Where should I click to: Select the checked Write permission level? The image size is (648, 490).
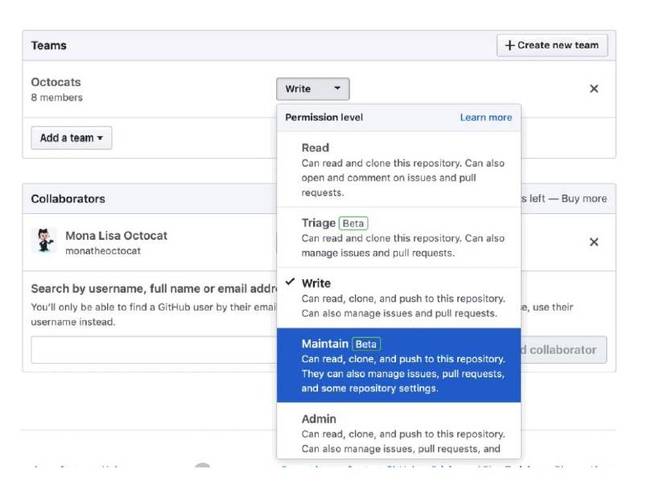[x=399, y=298]
